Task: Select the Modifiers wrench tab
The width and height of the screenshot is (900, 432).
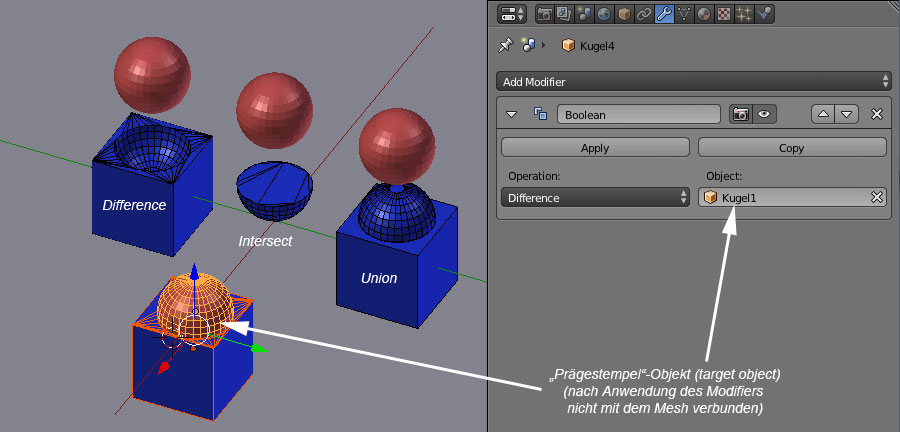Action: 663,14
